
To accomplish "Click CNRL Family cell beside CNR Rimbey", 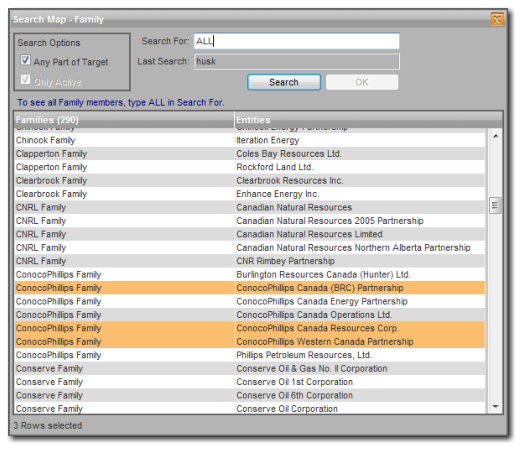I will [124, 261].
